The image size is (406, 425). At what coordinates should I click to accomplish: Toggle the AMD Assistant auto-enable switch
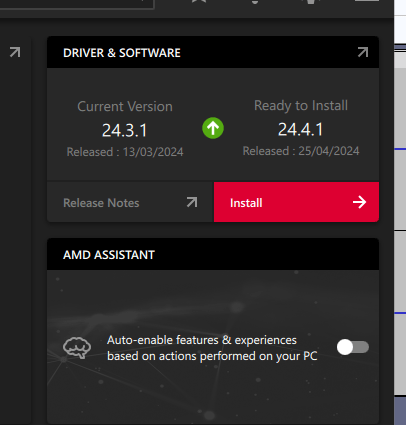tap(353, 347)
